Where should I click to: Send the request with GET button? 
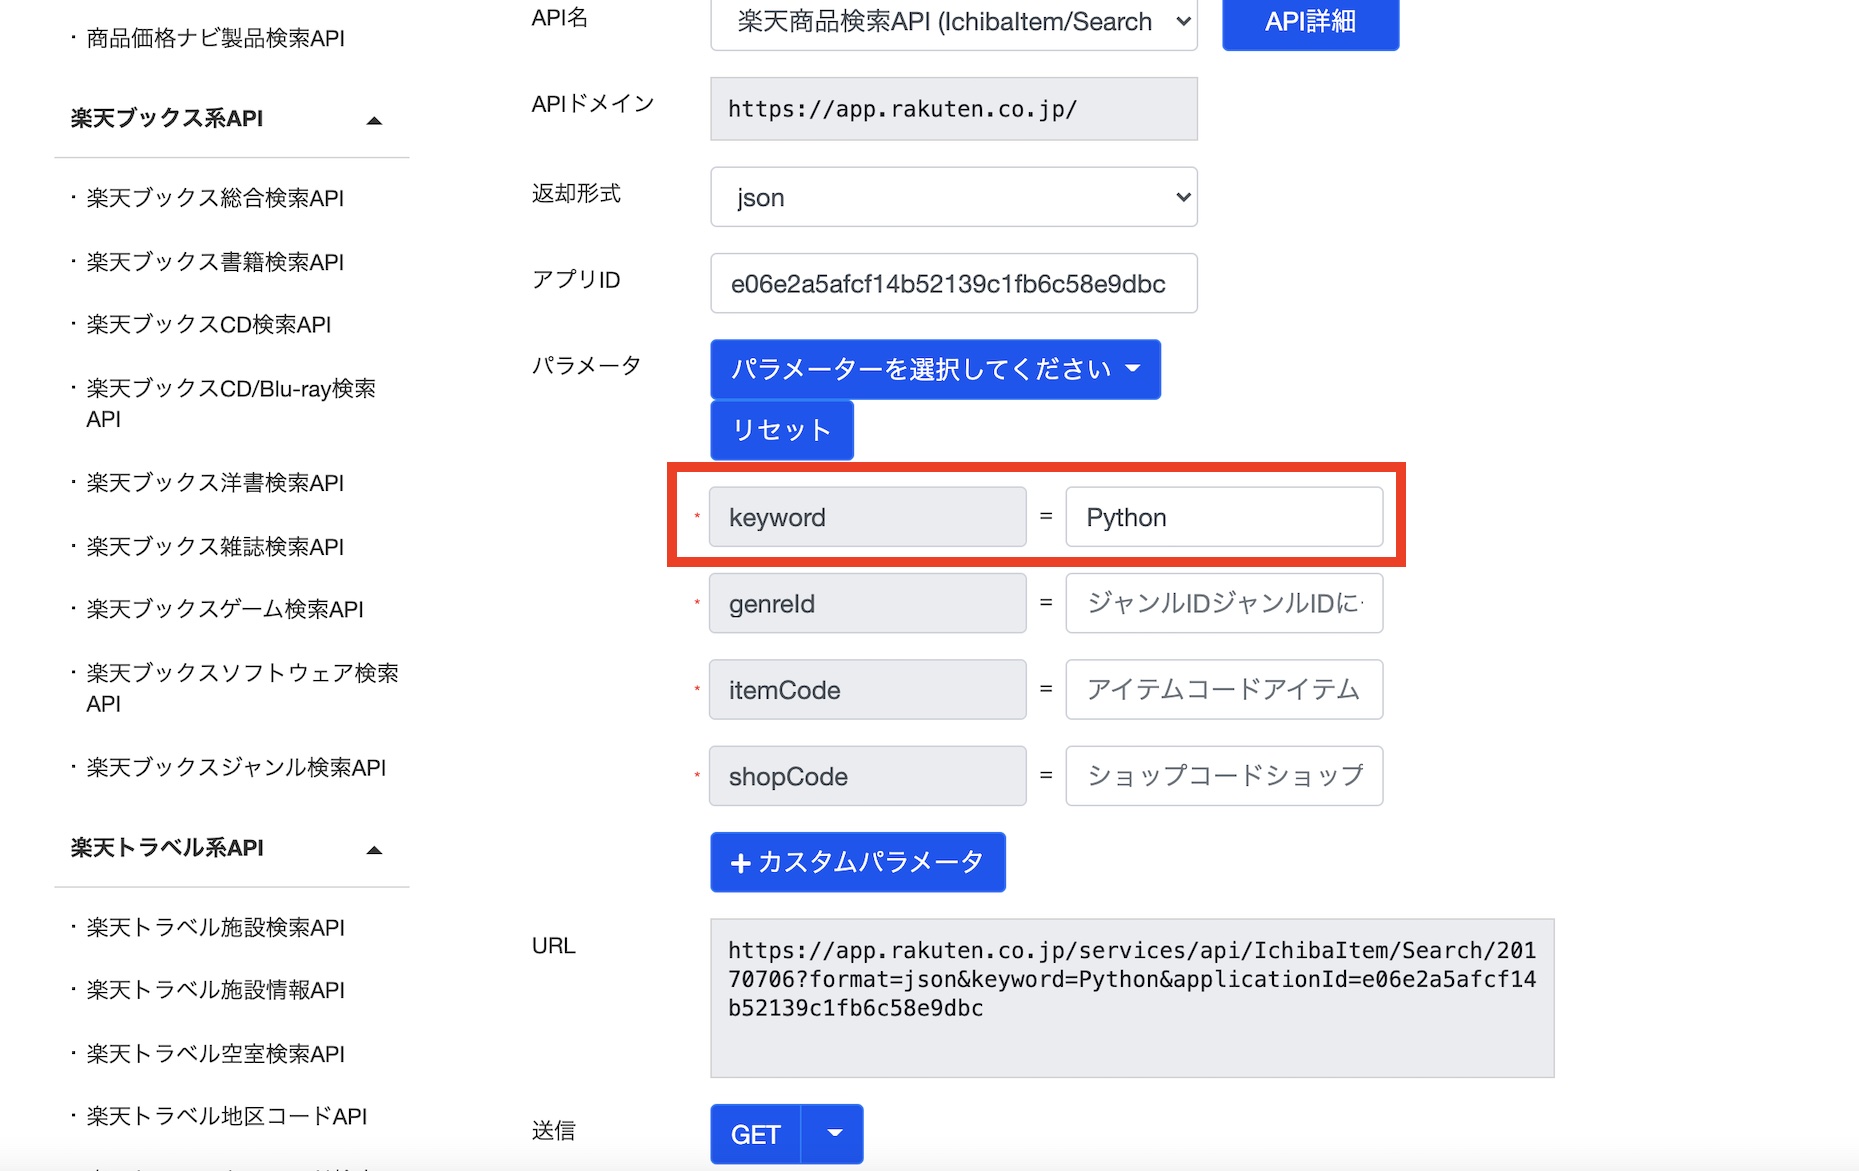pyautogui.click(x=756, y=1134)
